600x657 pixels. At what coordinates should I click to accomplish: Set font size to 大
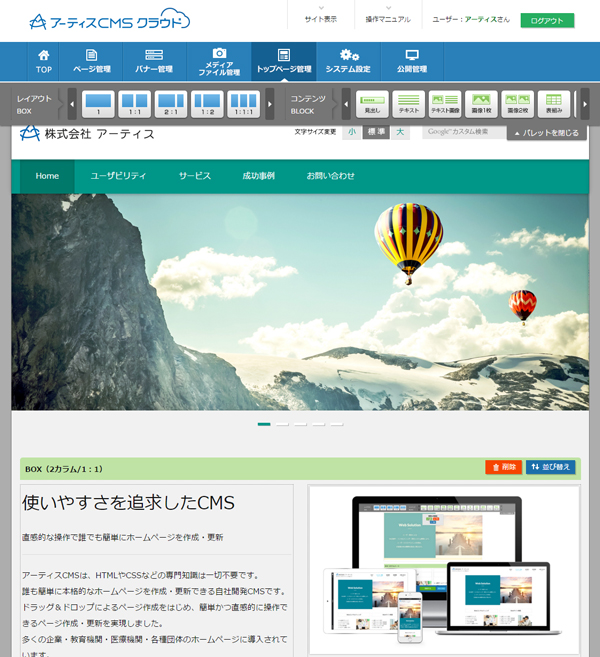(400, 132)
